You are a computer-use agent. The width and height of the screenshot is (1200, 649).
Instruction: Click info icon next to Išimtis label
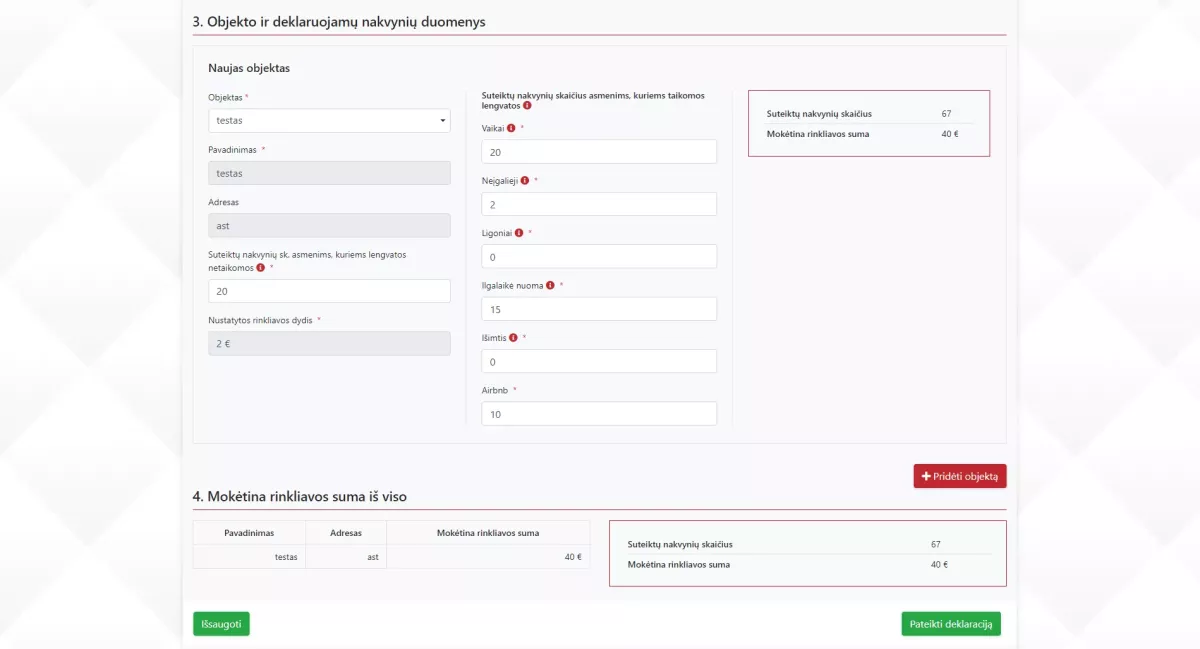(x=513, y=337)
